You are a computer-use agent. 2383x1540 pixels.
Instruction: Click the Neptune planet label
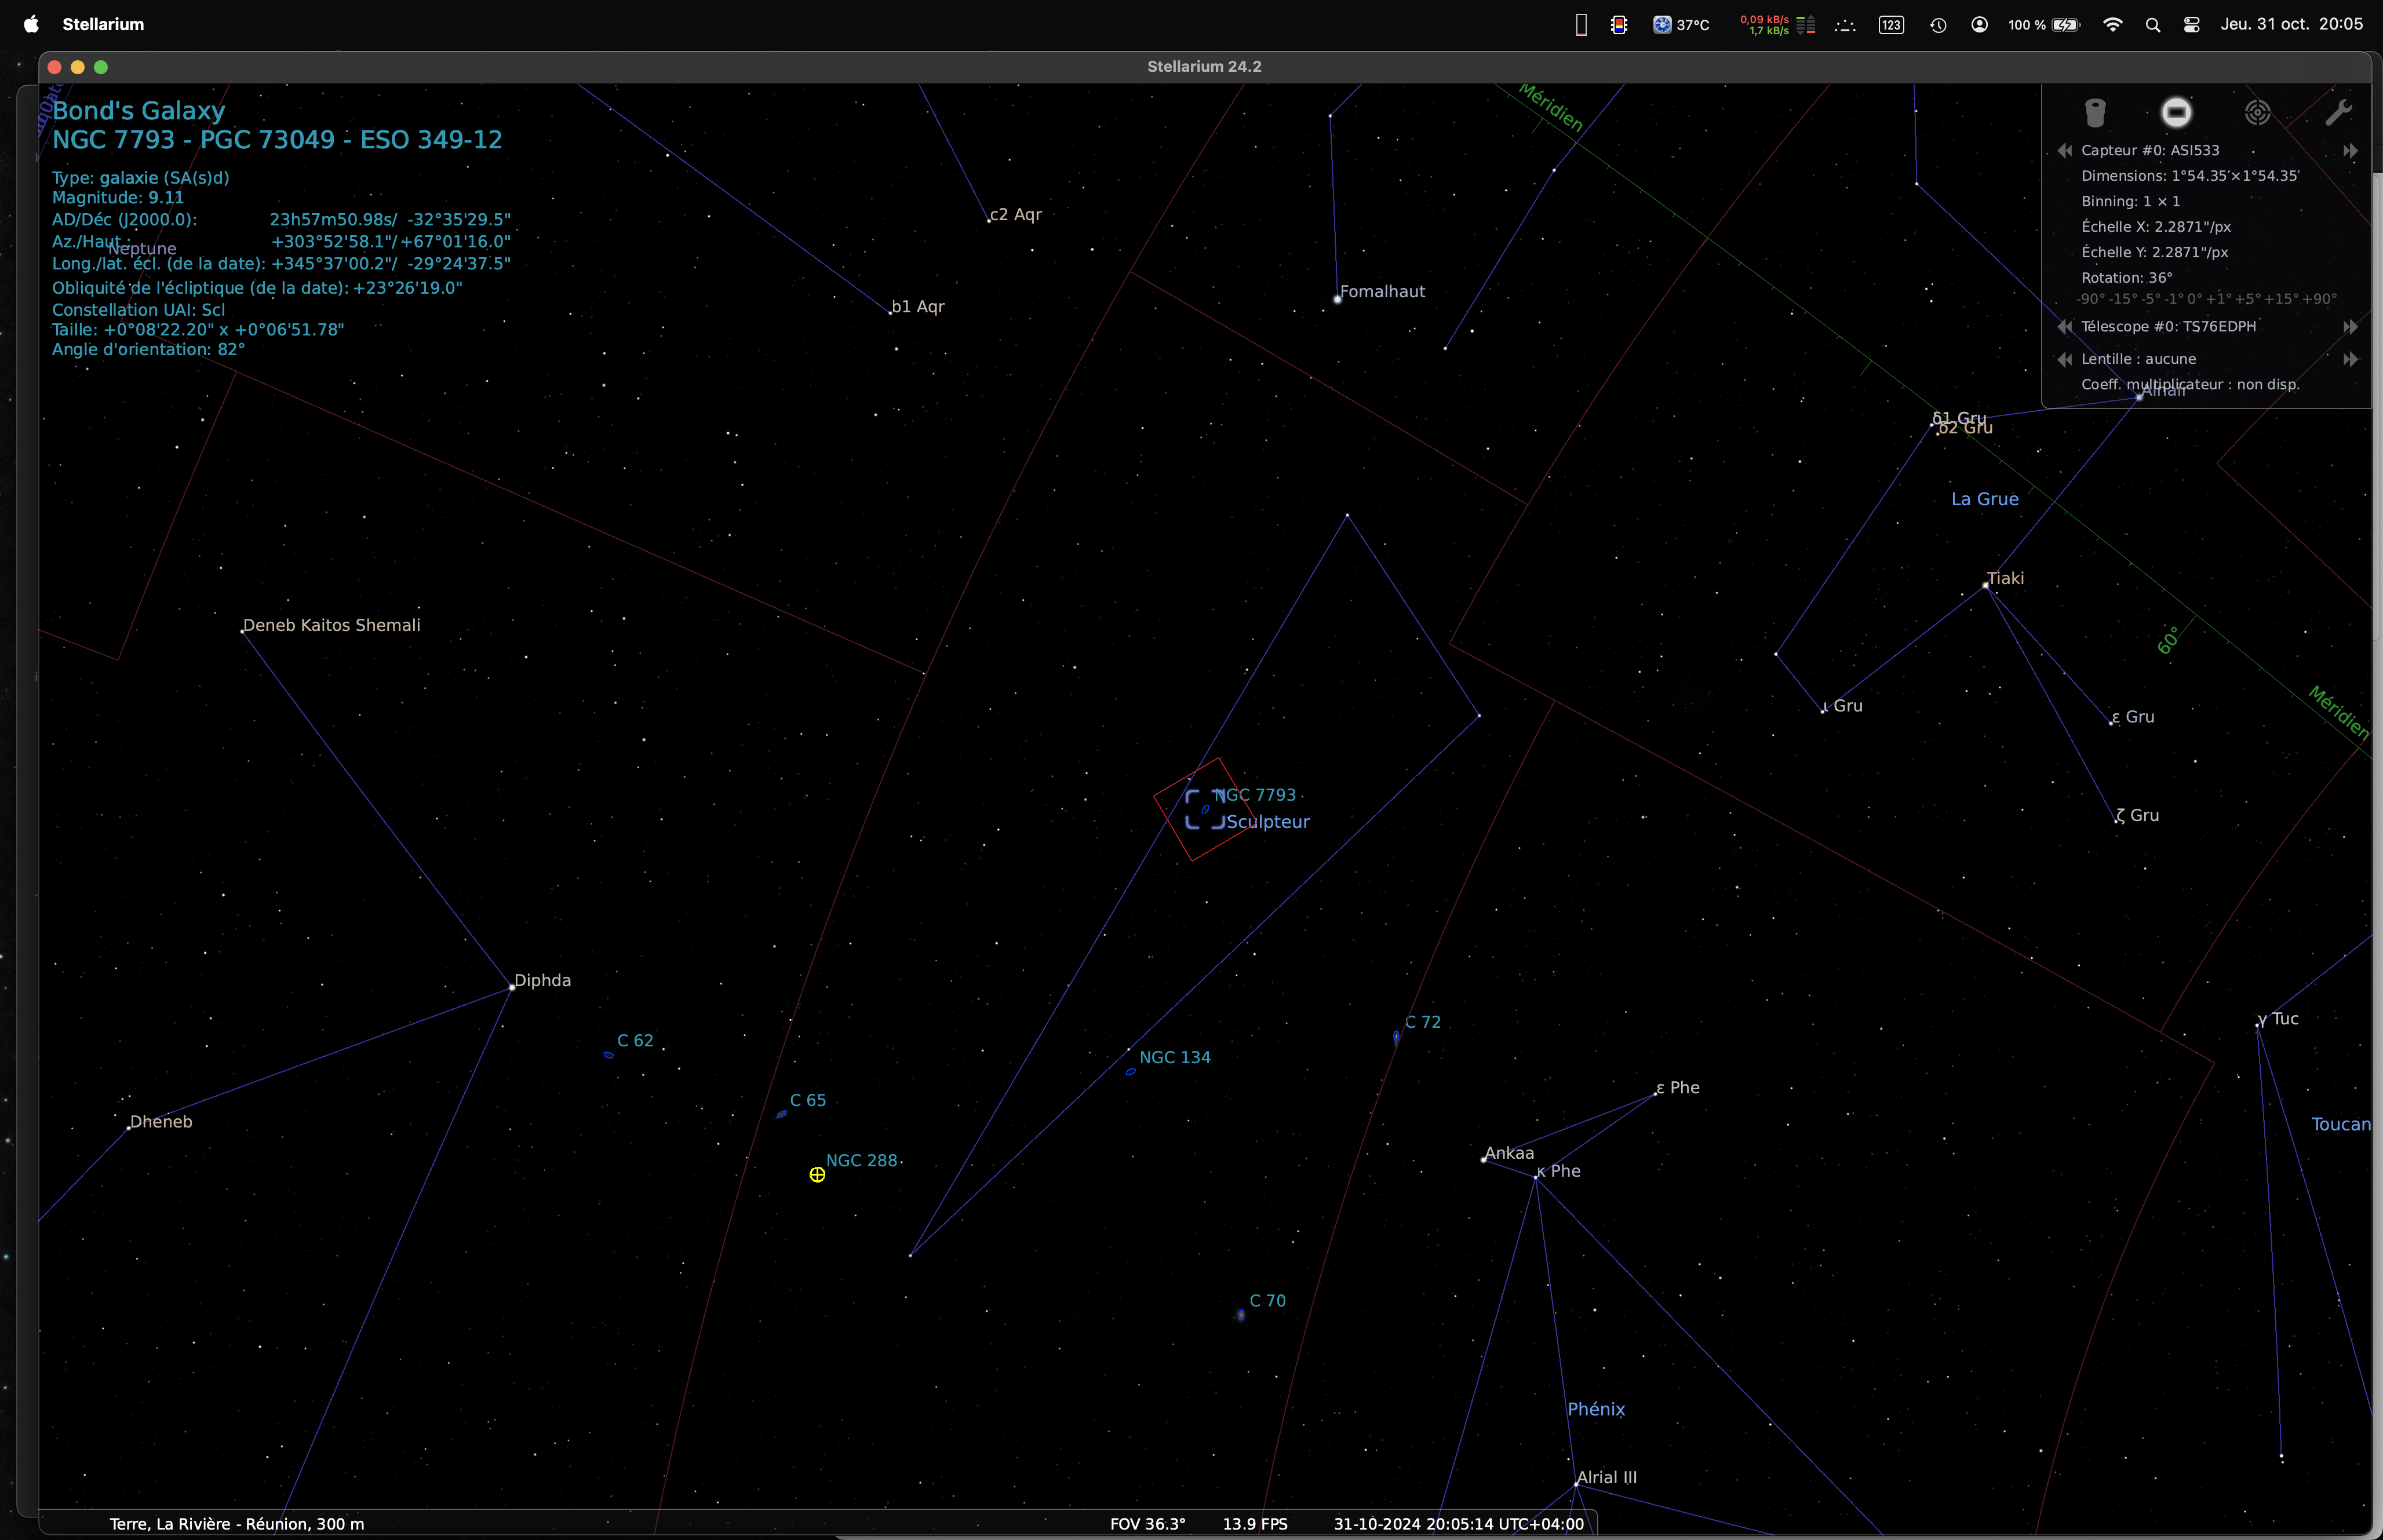click(x=142, y=249)
